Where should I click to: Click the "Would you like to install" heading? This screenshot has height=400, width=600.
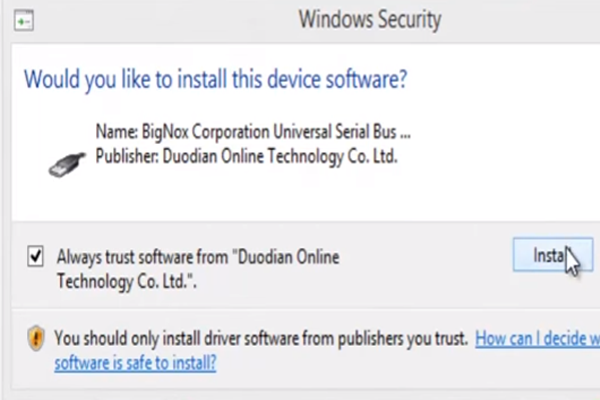pos(215,78)
